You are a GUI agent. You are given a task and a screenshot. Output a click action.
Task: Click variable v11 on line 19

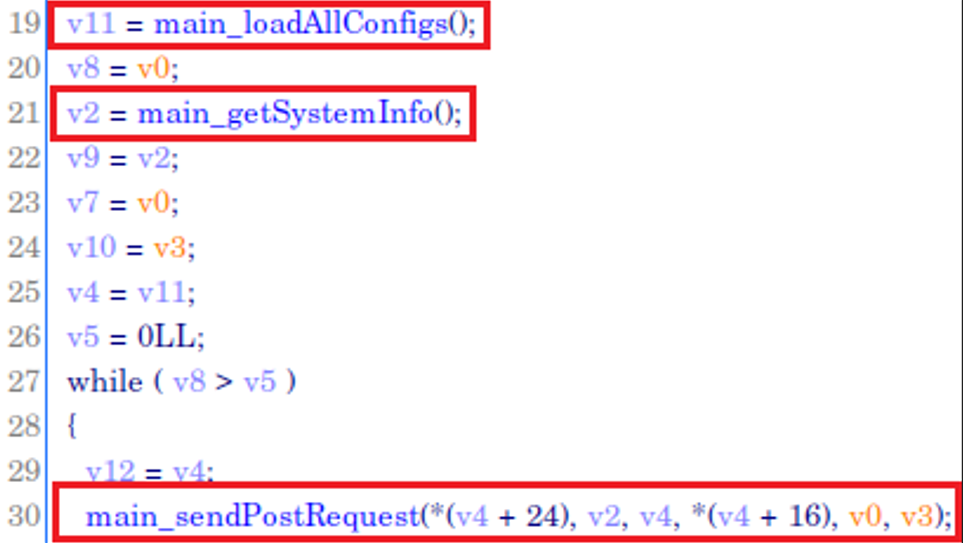pos(91,25)
